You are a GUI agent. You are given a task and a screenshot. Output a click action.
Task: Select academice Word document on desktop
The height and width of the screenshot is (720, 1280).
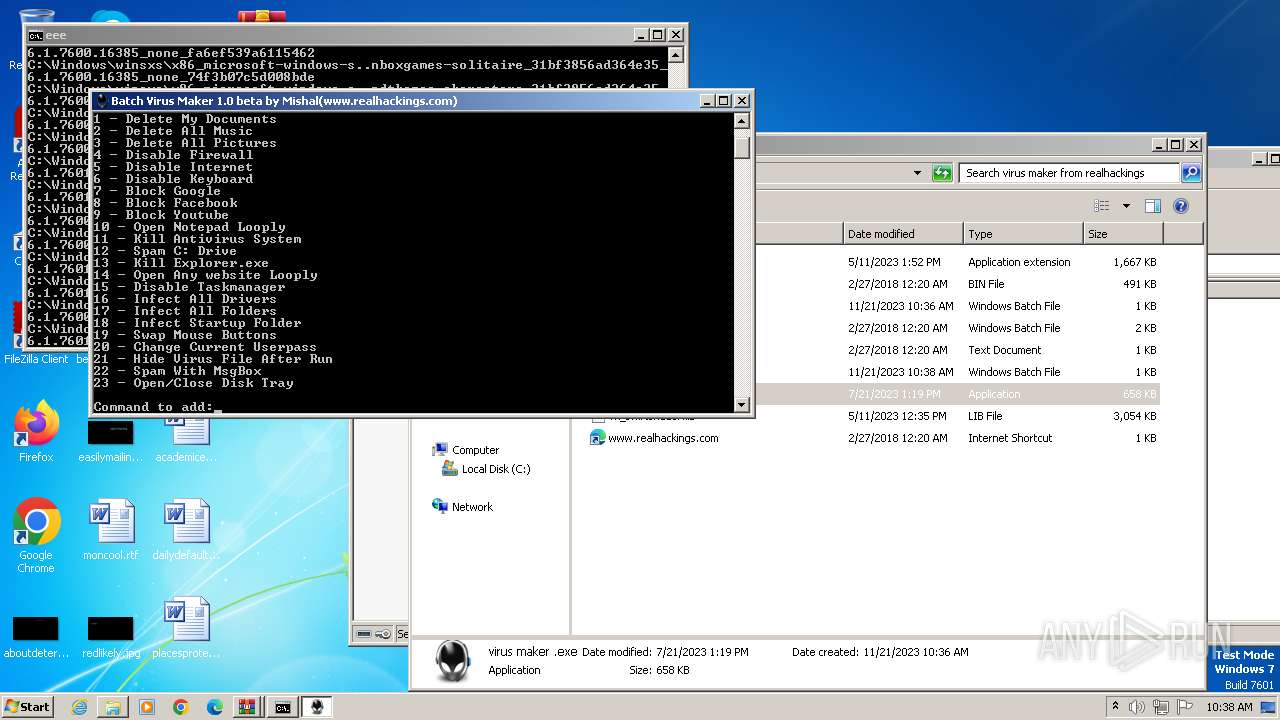(x=186, y=441)
